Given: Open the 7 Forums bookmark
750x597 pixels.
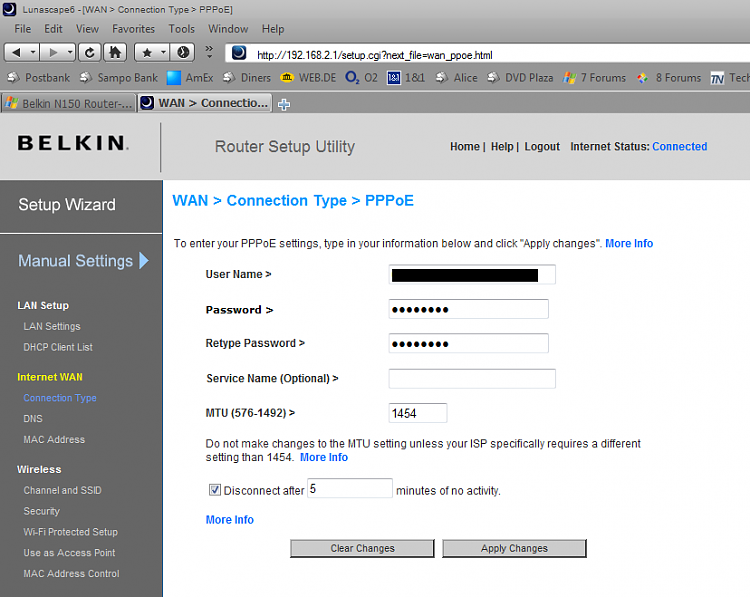Looking at the screenshot, I should pos(595,77).
